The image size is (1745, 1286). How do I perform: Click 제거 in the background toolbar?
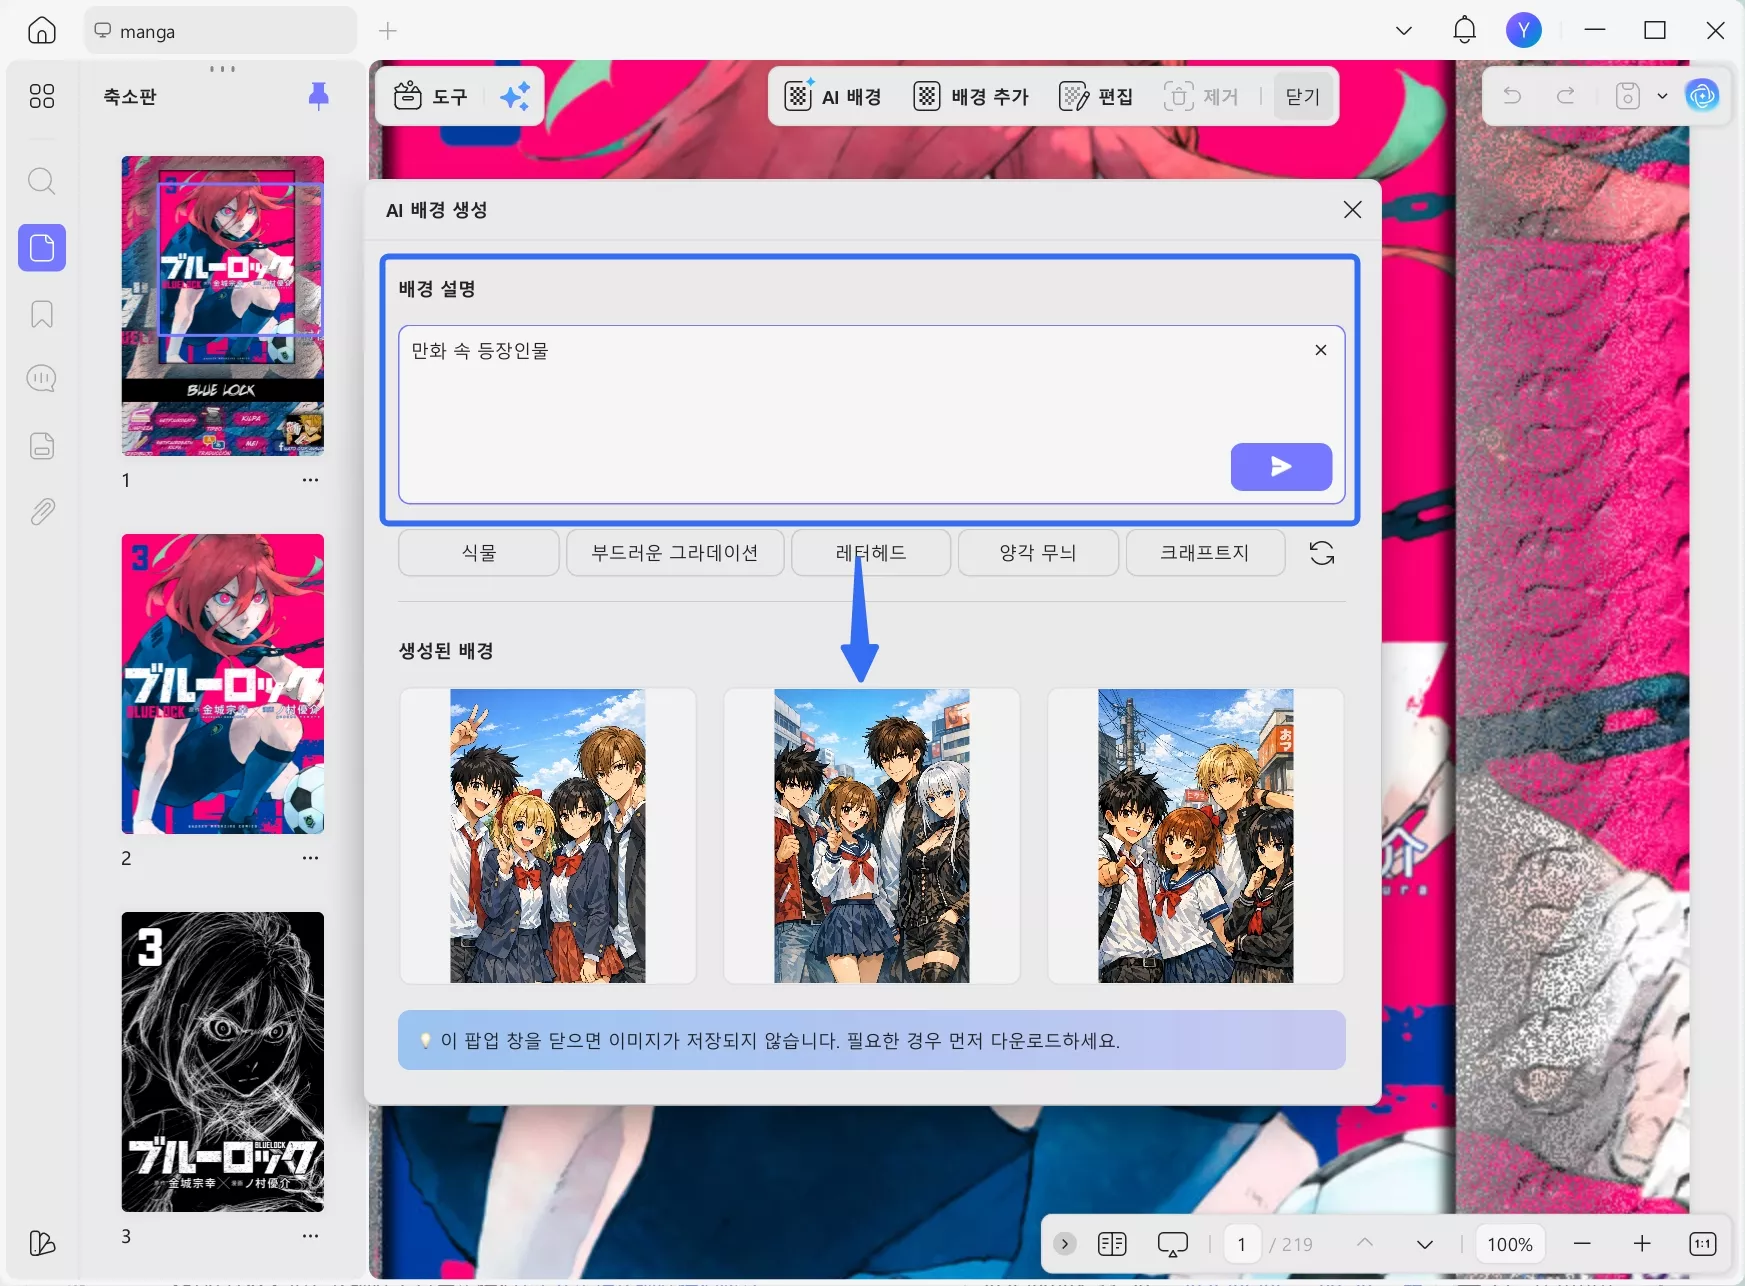coord(1201,96)
